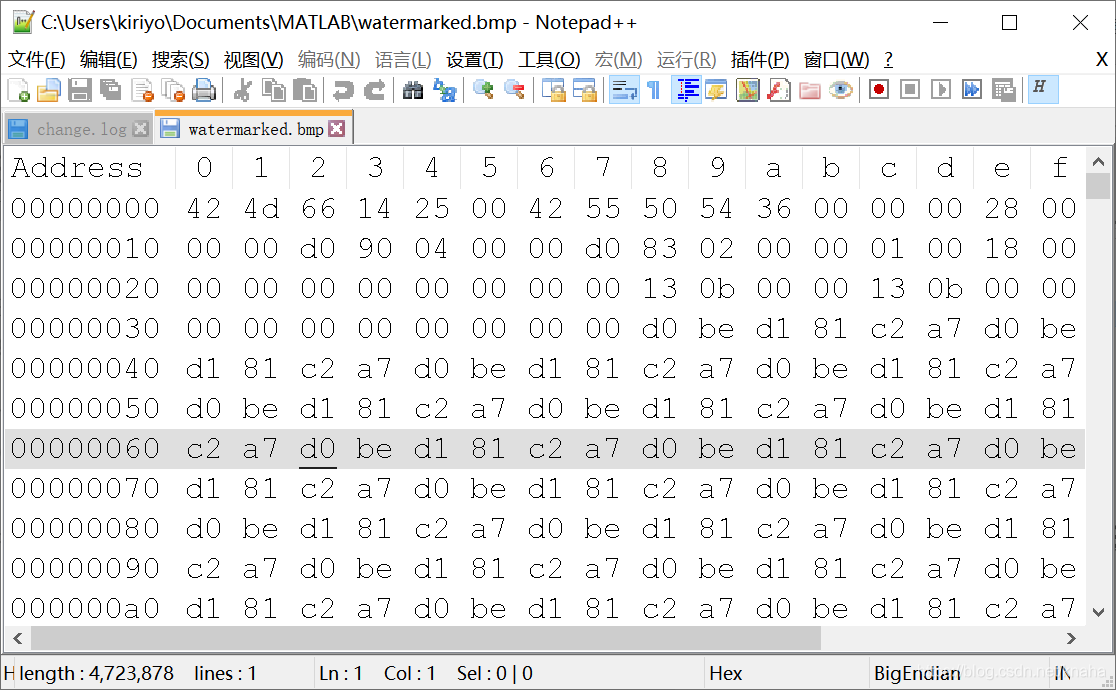Viewport: 1116px width, 690px height.
Task: Click the New file icon
Action: coord(19,90)
